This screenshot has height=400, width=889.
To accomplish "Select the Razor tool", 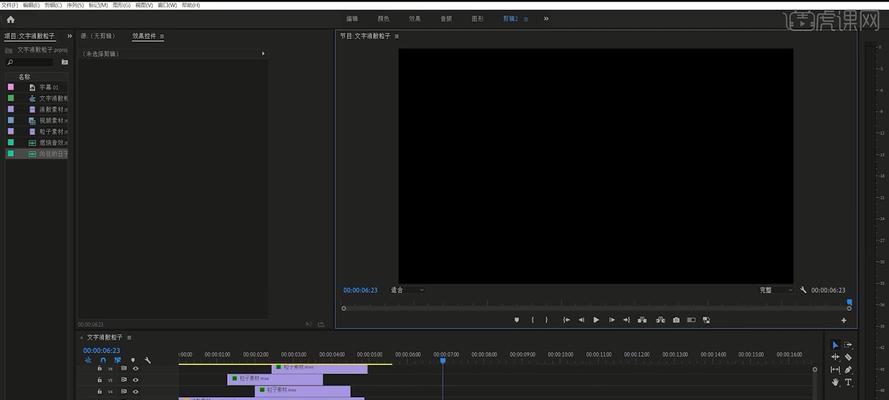I will (x=848, y=357).
